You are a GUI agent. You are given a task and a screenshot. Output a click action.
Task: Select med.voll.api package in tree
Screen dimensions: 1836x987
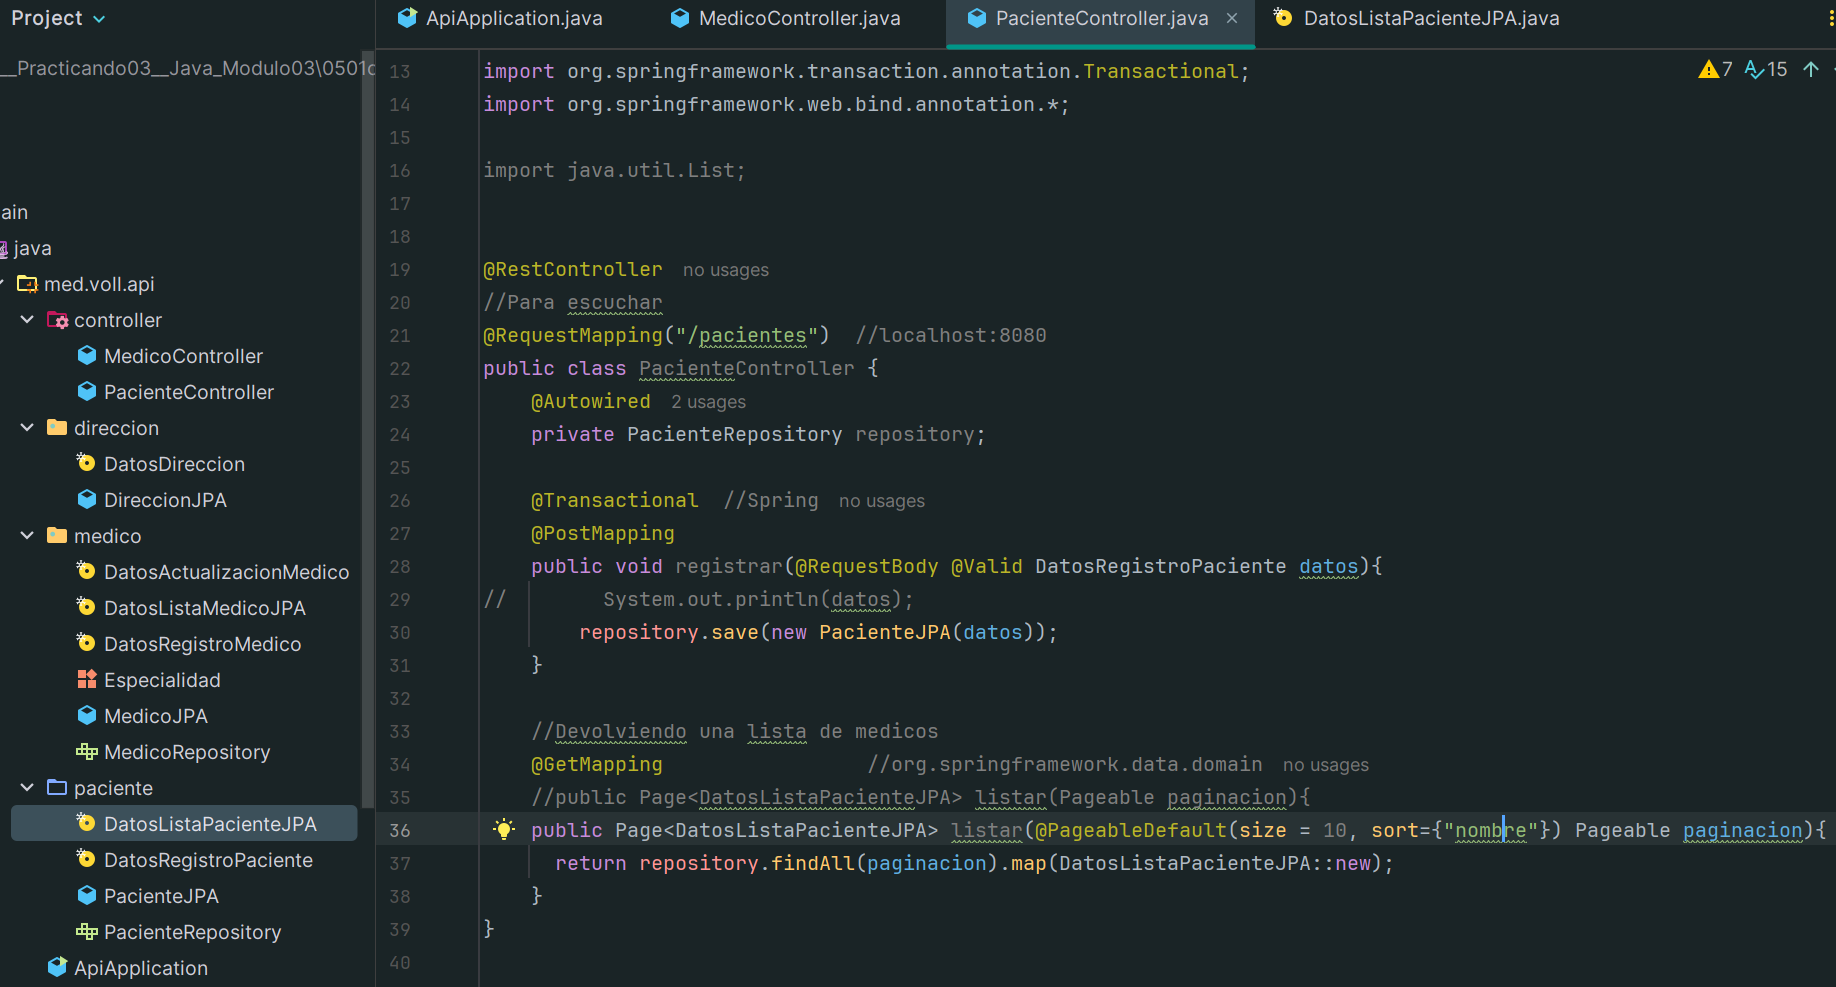[99, 284]
